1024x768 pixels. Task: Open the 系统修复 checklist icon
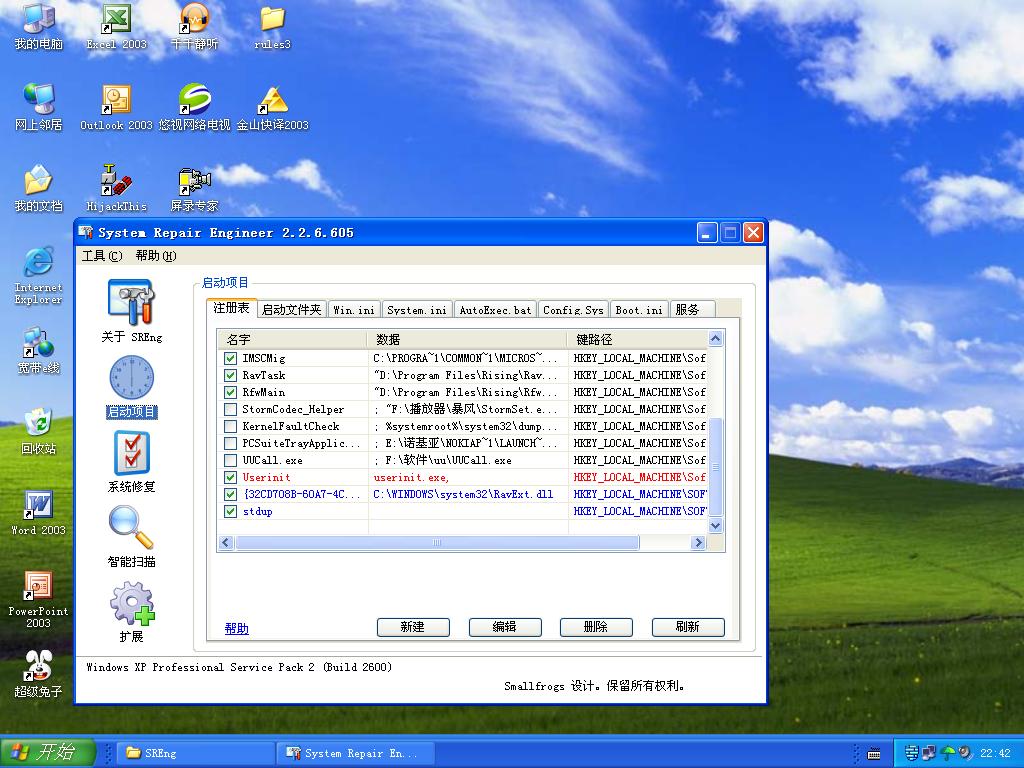pos(131,454)
